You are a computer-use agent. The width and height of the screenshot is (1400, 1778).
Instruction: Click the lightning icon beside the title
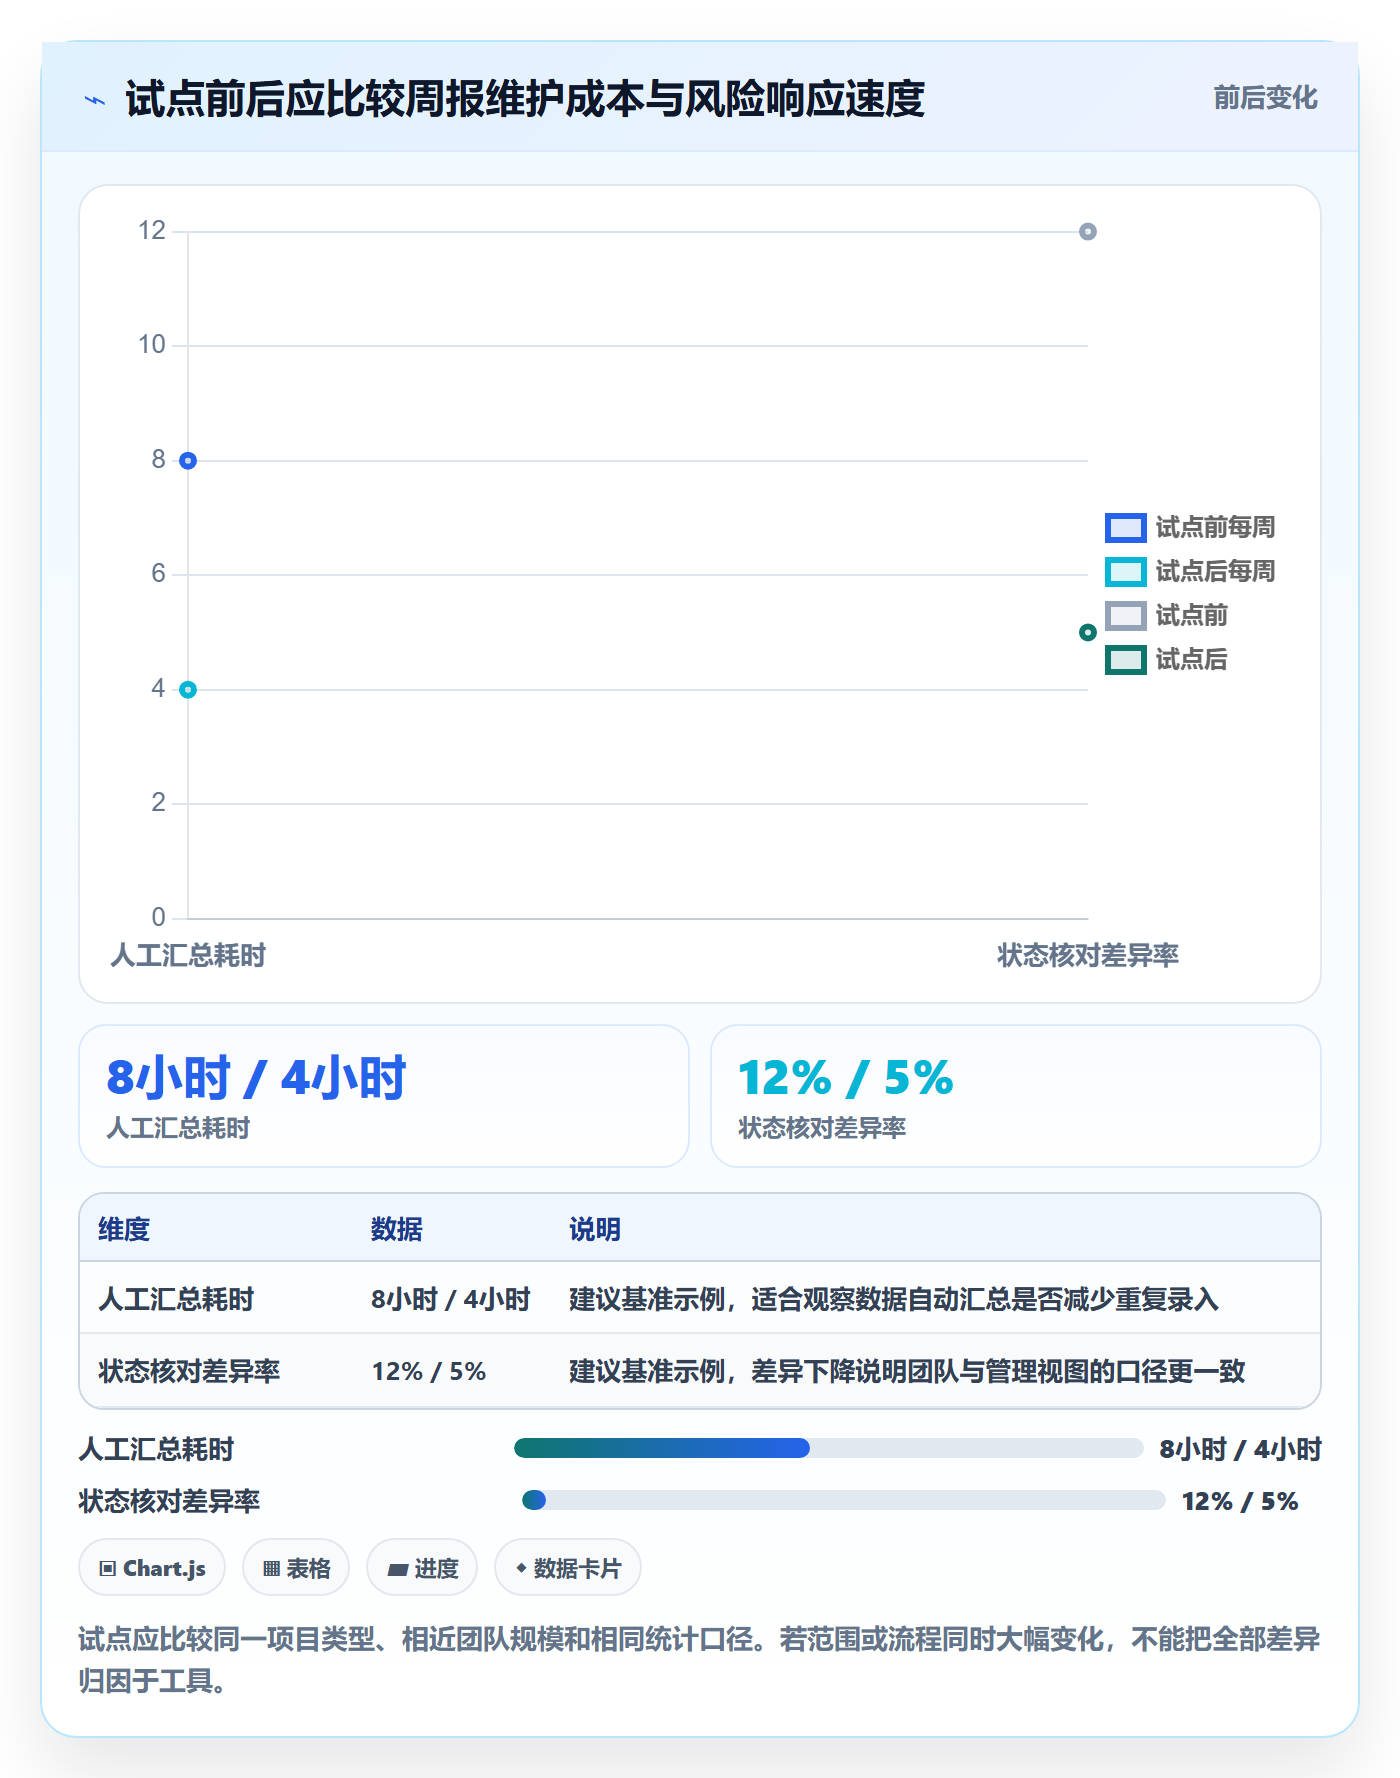[x=95, y=100]
